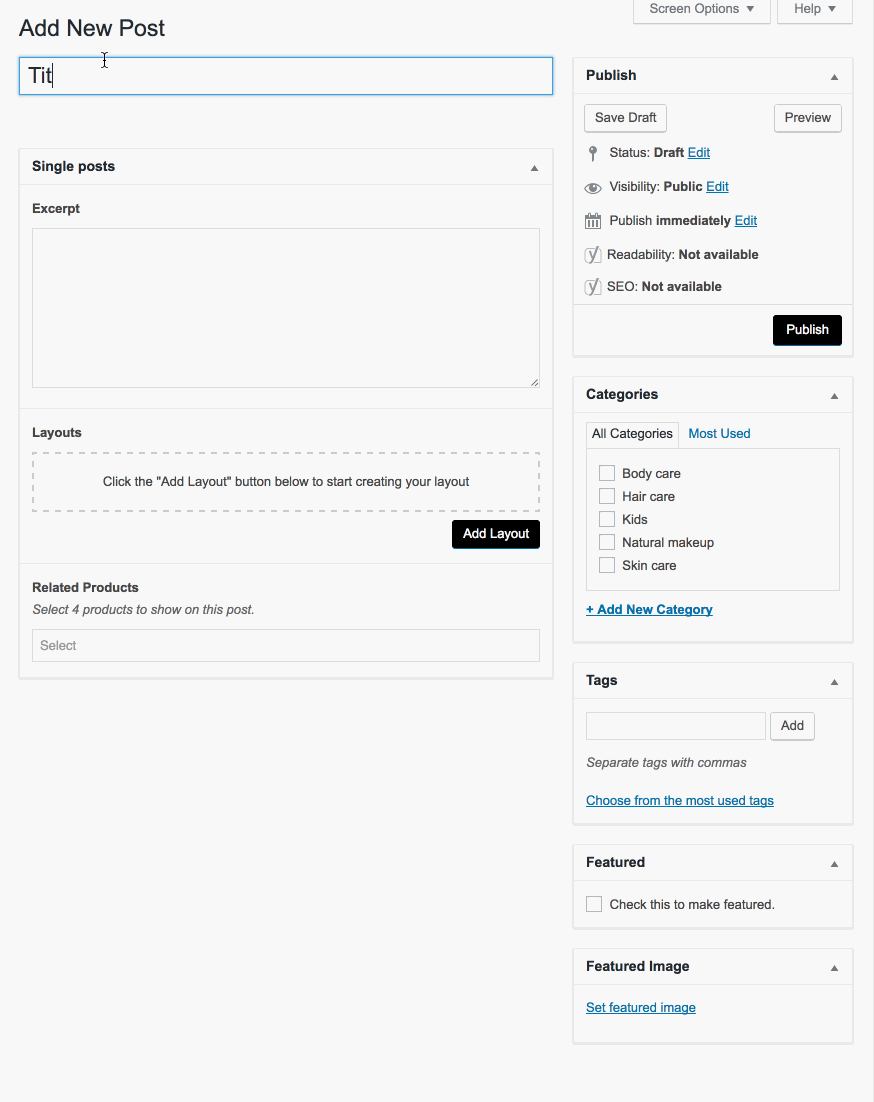The height and width of the screenshot is (1102, 874).
Task: Open the Screen Options dropdown
Action: [x=701, y=9]
